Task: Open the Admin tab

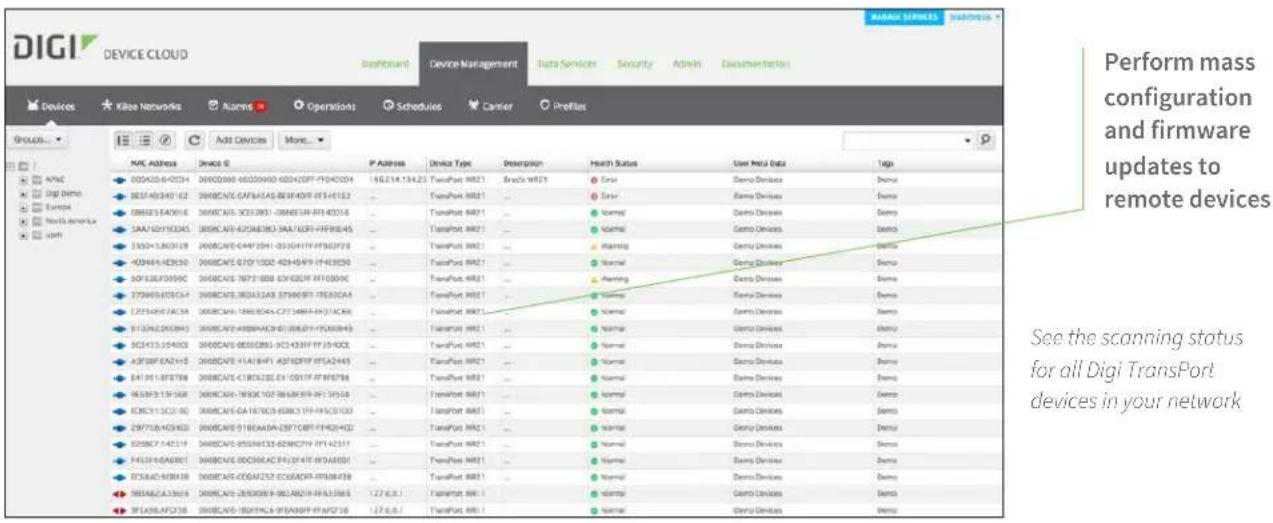Action: point(687,64)
